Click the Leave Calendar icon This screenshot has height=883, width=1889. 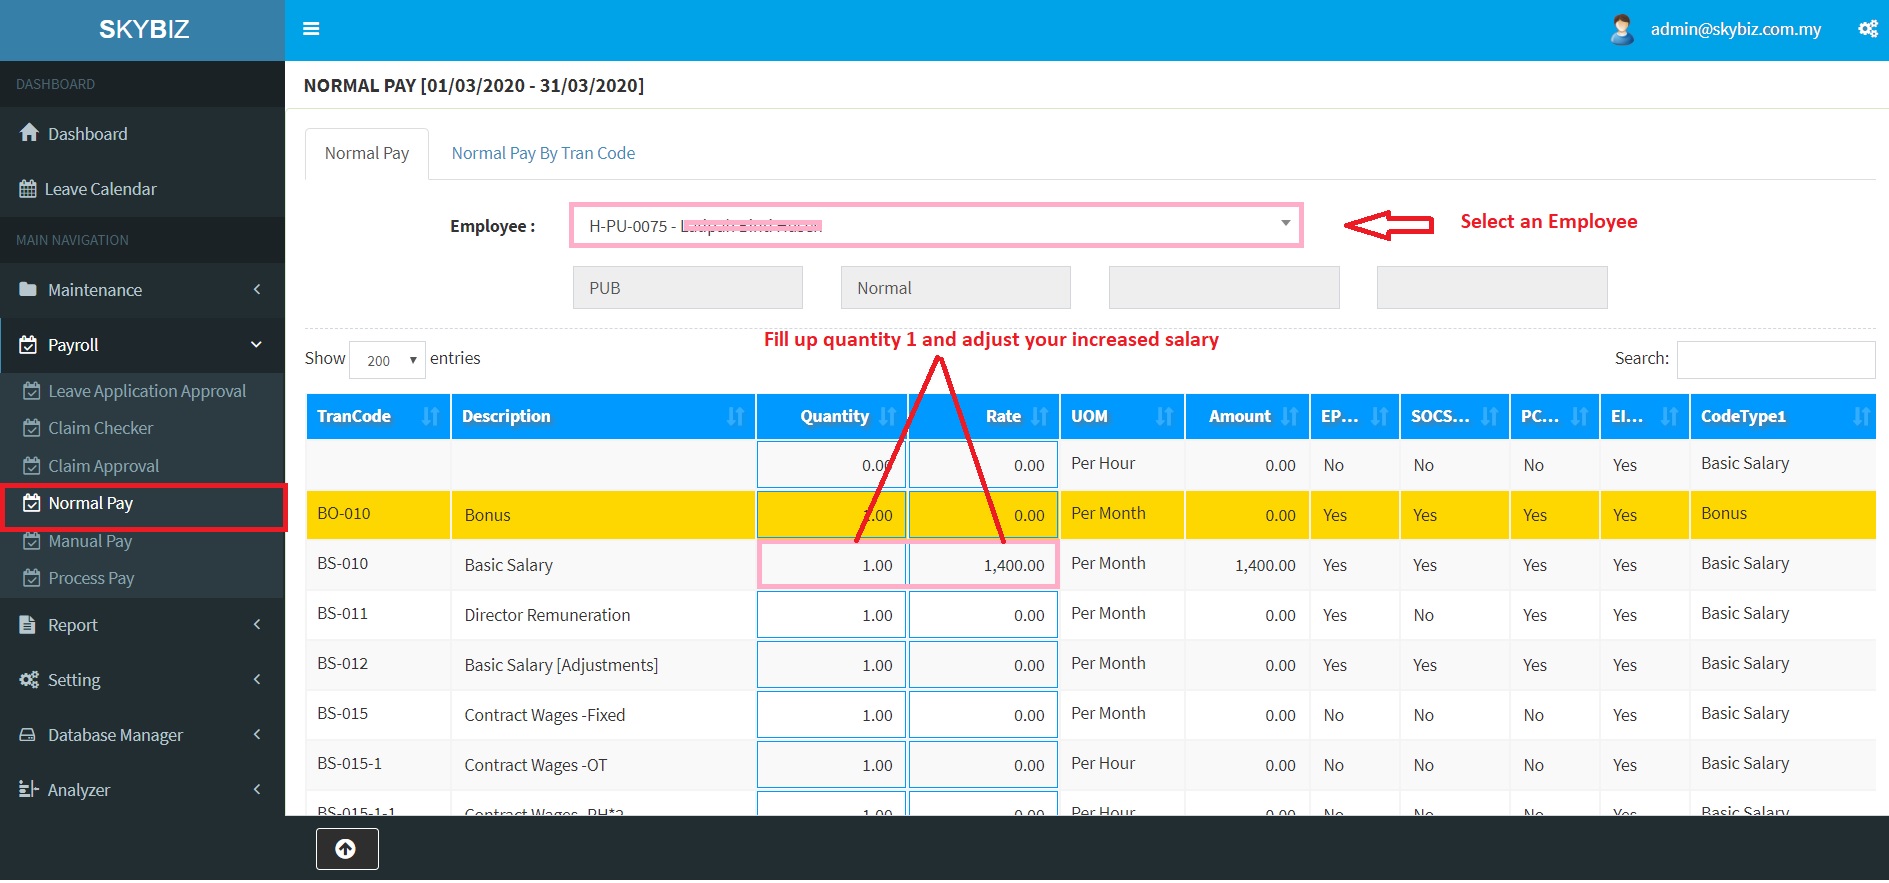pos(28,189)
